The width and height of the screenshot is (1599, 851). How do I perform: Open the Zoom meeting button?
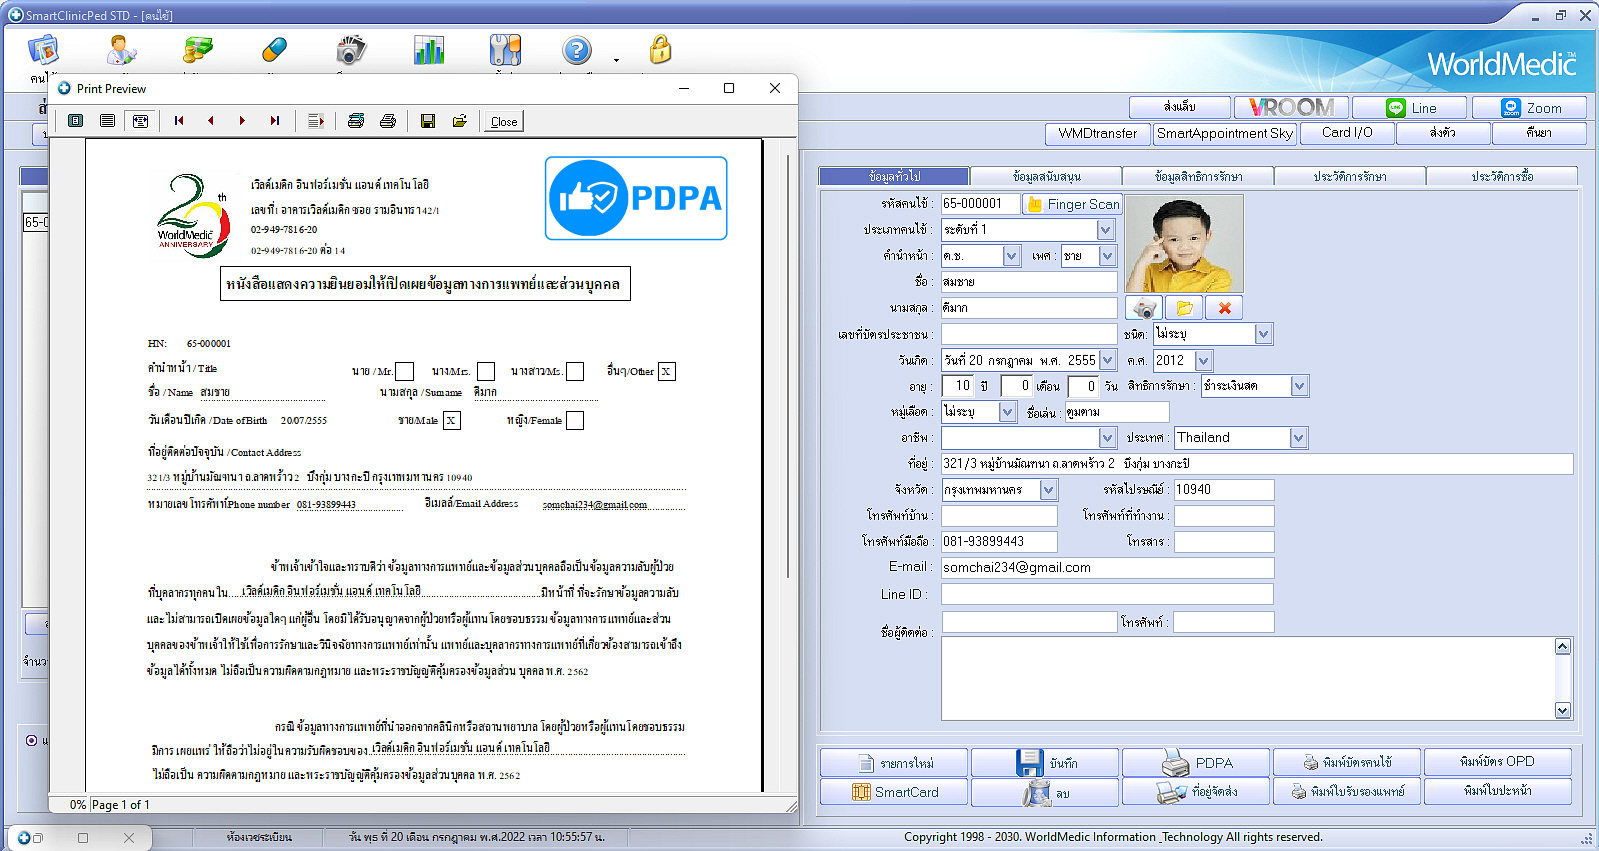click(1529, 108)
